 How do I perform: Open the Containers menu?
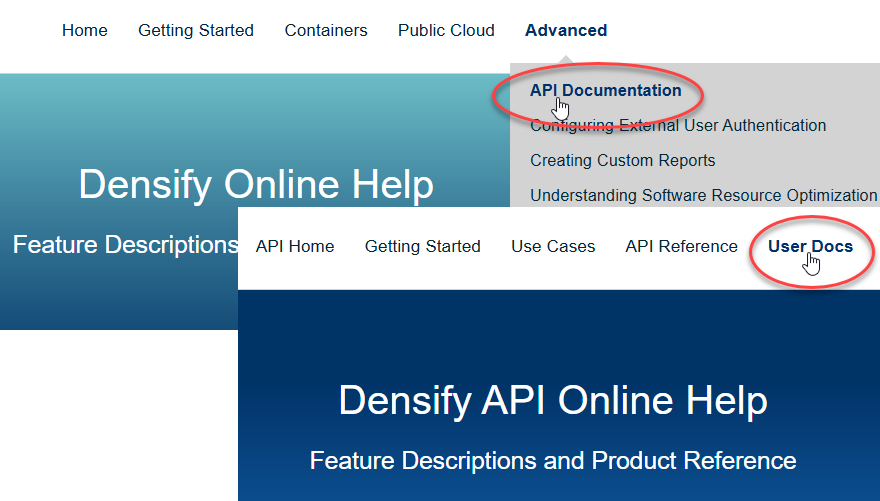[326, 30]
